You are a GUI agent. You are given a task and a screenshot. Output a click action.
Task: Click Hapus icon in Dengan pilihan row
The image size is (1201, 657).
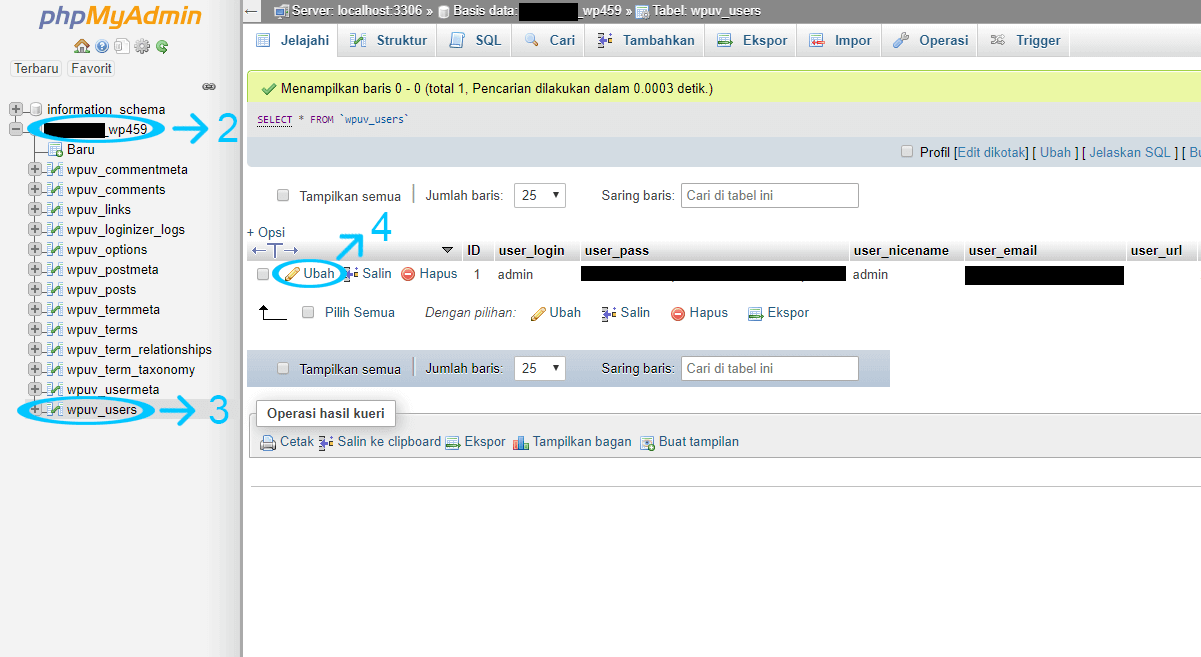pyautogui.click(x=678, y=313)
